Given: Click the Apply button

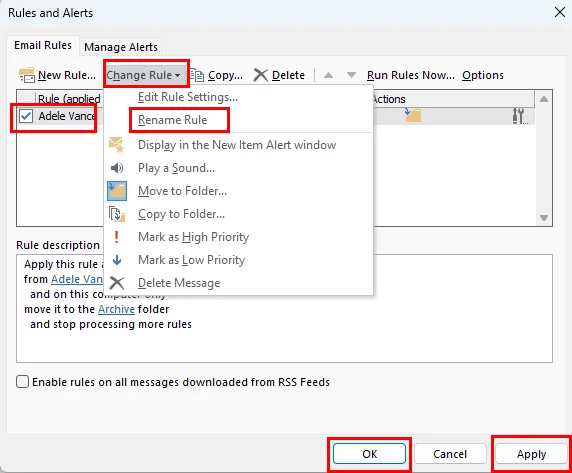Looking at the screenshot, I should [531, 454].
